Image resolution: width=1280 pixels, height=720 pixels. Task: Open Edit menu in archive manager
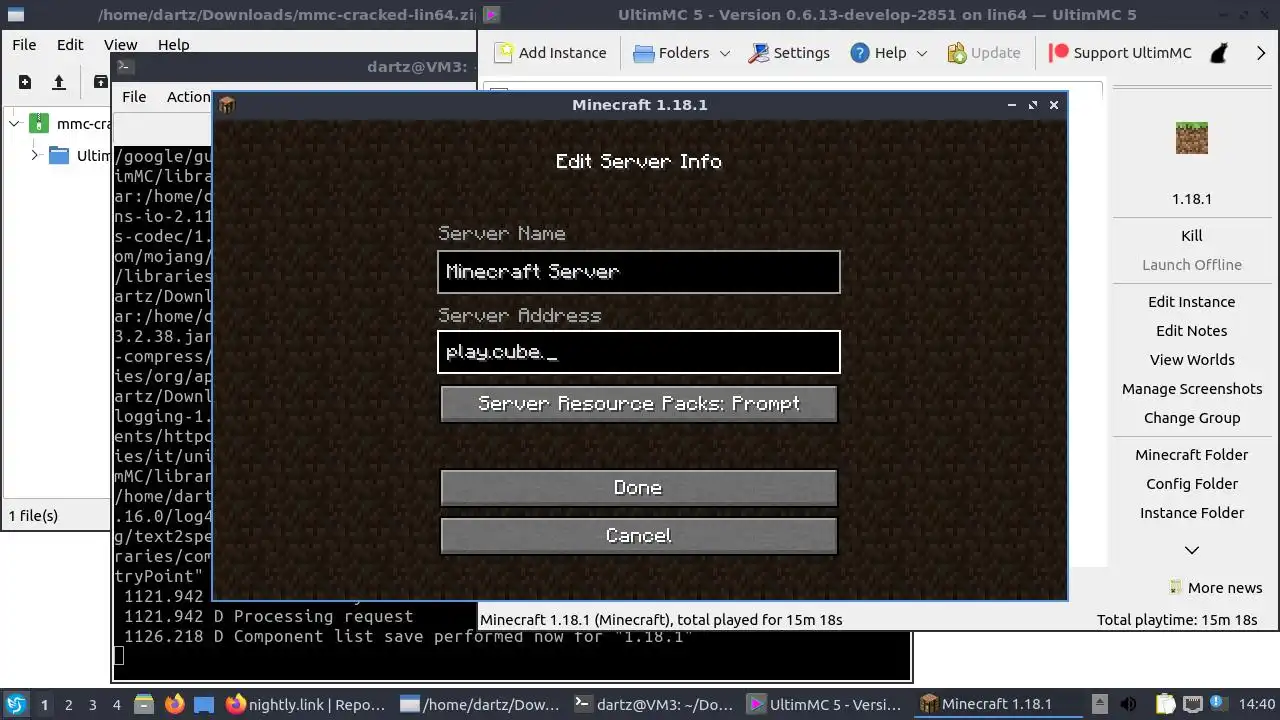pos(70,45)
